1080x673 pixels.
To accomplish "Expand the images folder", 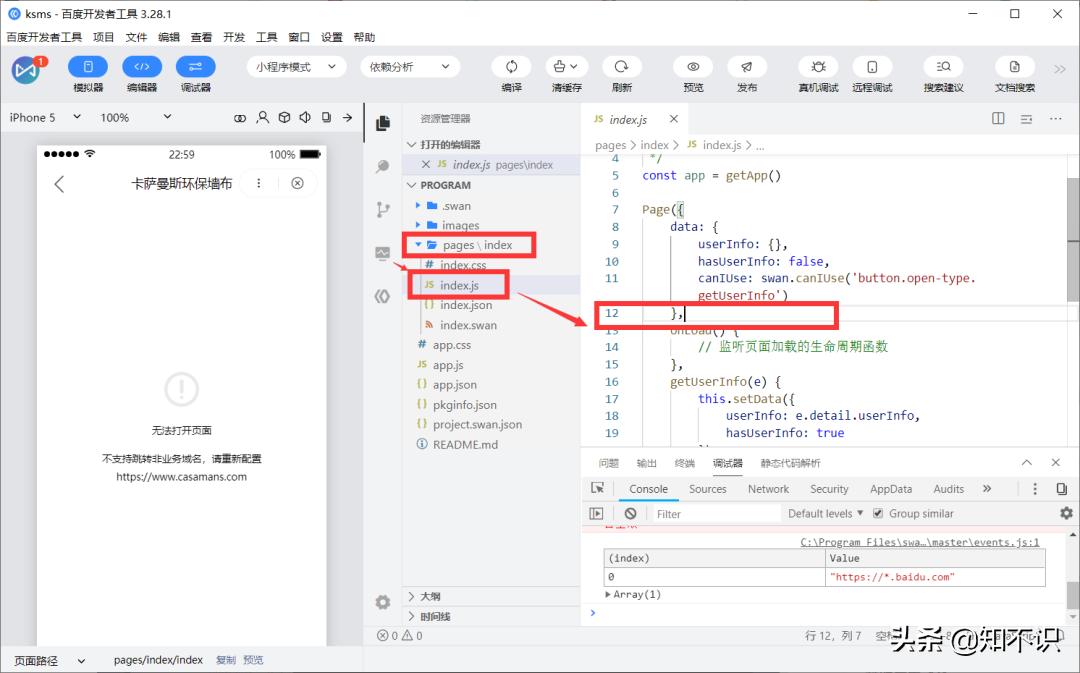I will [460, 225].
